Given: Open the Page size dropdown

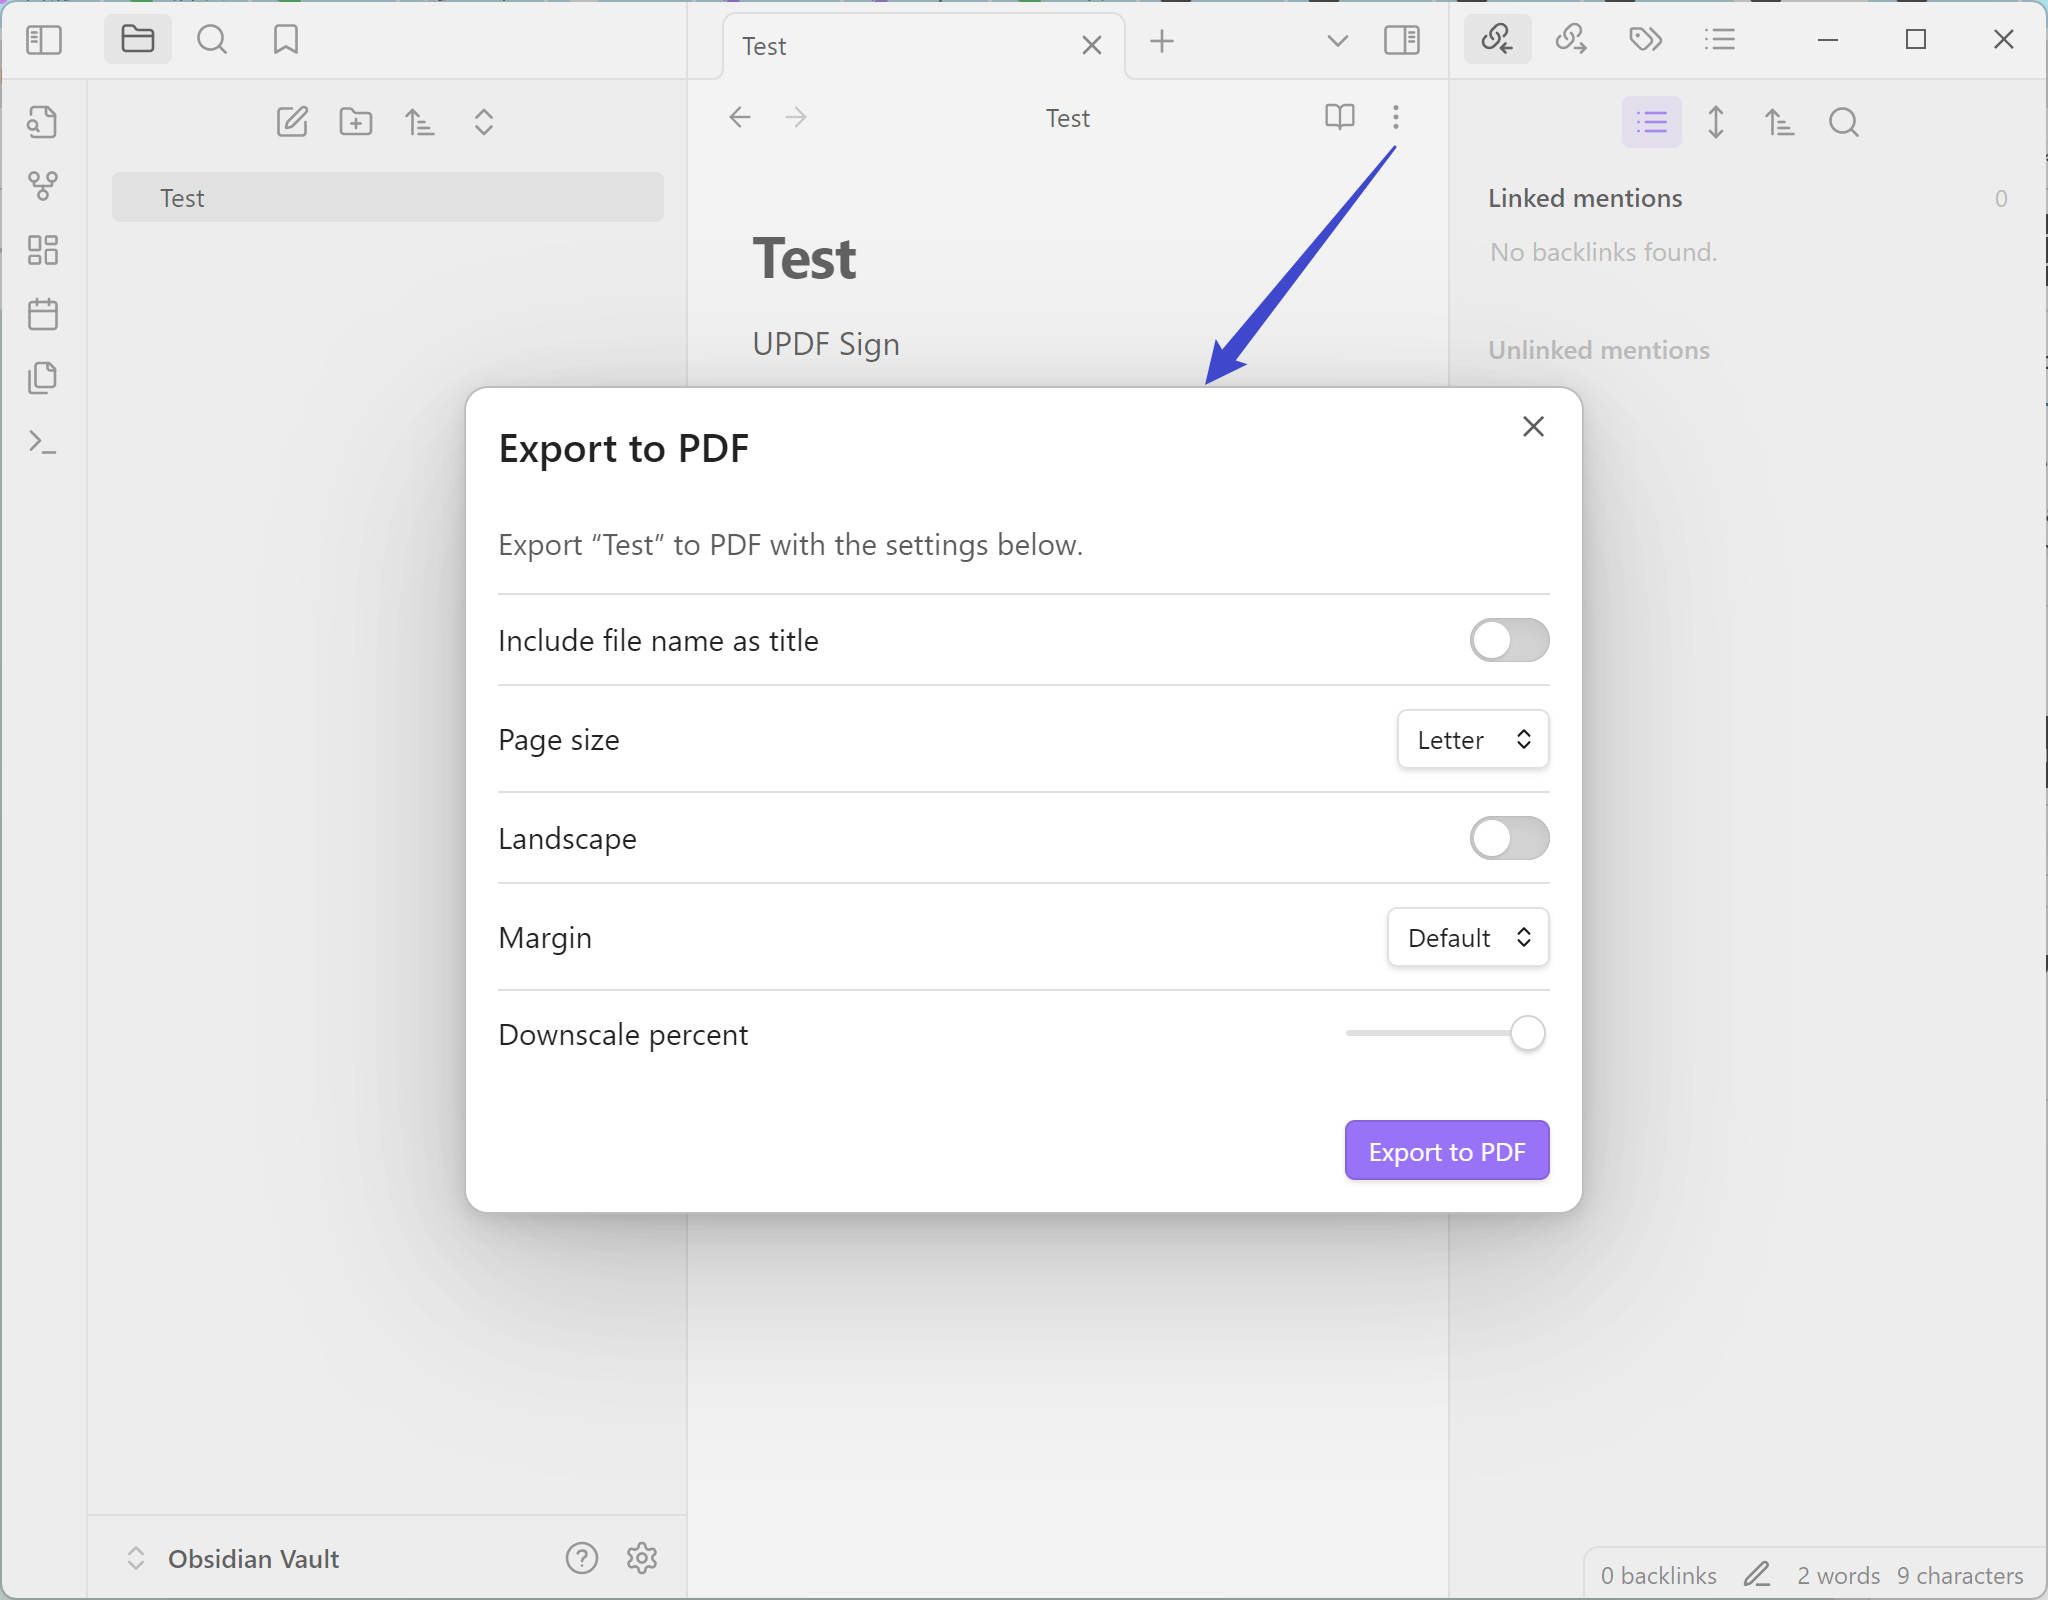Looking at the screenshot, I should point(1472,739).
